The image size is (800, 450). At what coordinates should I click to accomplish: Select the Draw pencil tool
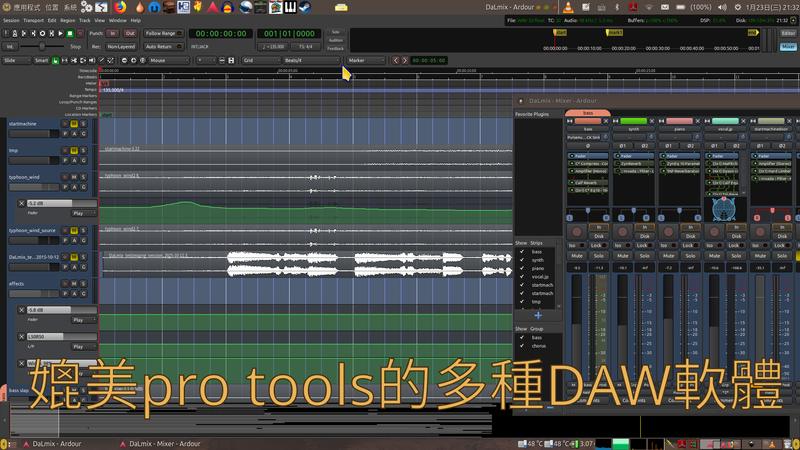click(102, 60)
